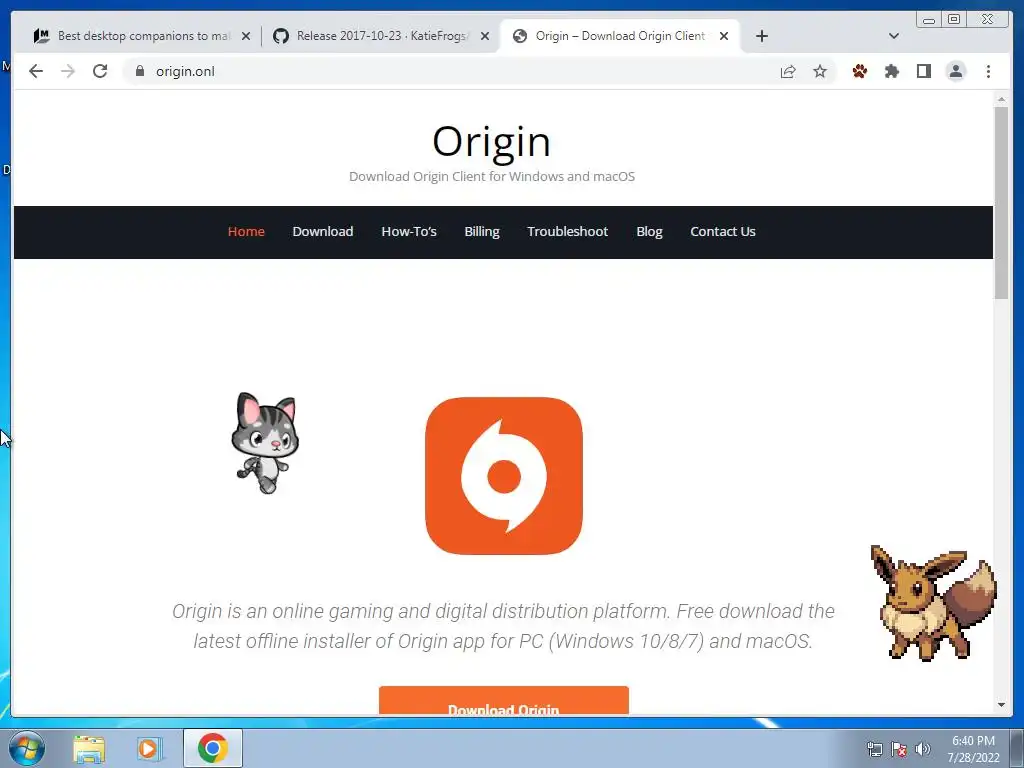The width and height of the screenshot is (1024, 768).
Task: Click the walking gray cat companion
Action: pos(265,443)
